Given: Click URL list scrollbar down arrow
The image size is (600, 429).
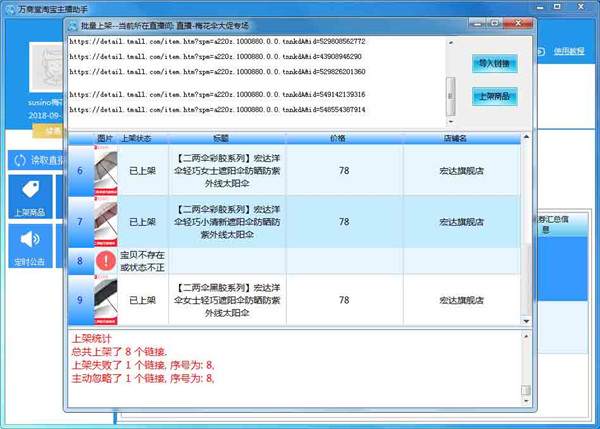Looking at the screenshot, I should (451, 122).
